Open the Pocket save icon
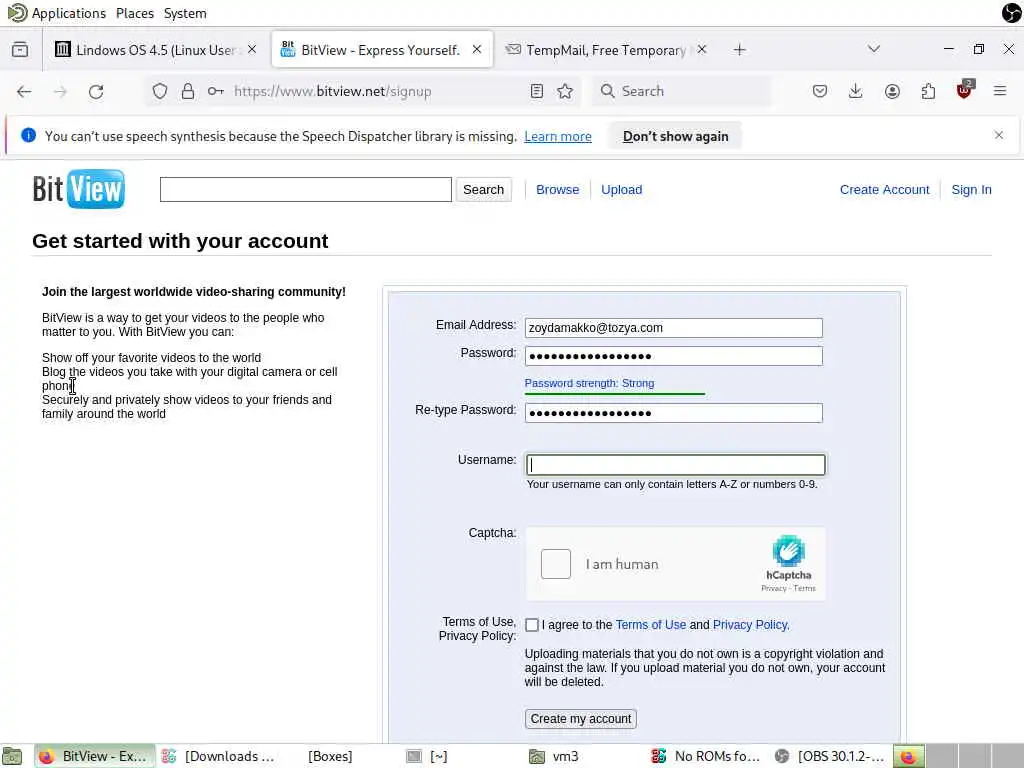1024x768 pixels. [820, 91]
